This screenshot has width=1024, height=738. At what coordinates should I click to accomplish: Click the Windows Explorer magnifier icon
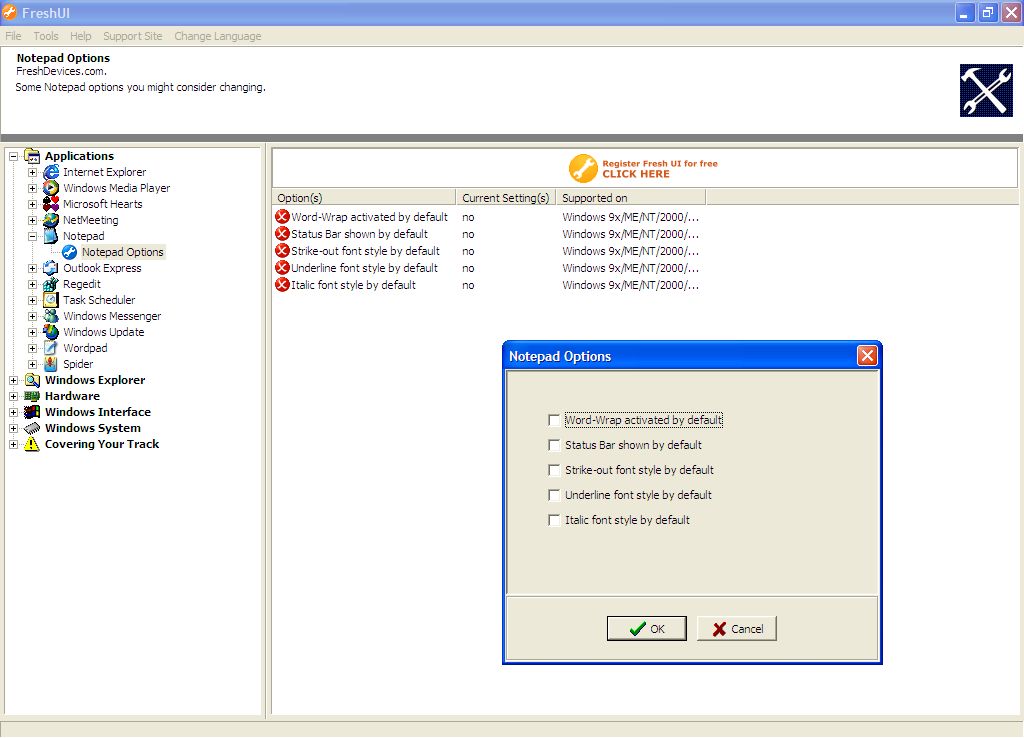(x=32, y=380)
